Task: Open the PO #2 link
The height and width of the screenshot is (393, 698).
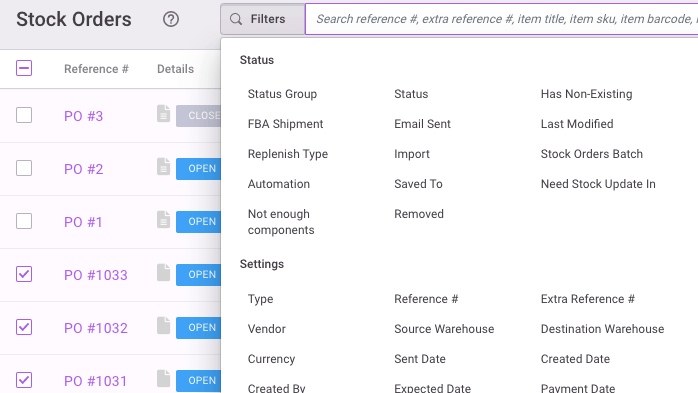Action: [83, 169]
